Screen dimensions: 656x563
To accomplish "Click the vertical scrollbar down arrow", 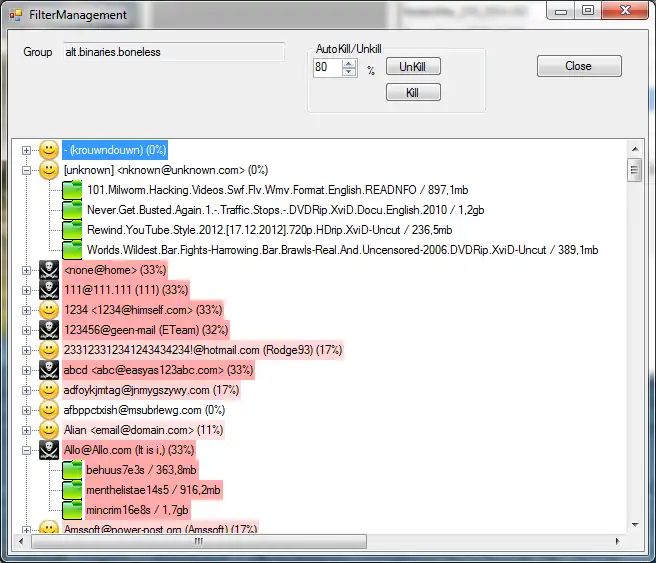I will (635, 525).
